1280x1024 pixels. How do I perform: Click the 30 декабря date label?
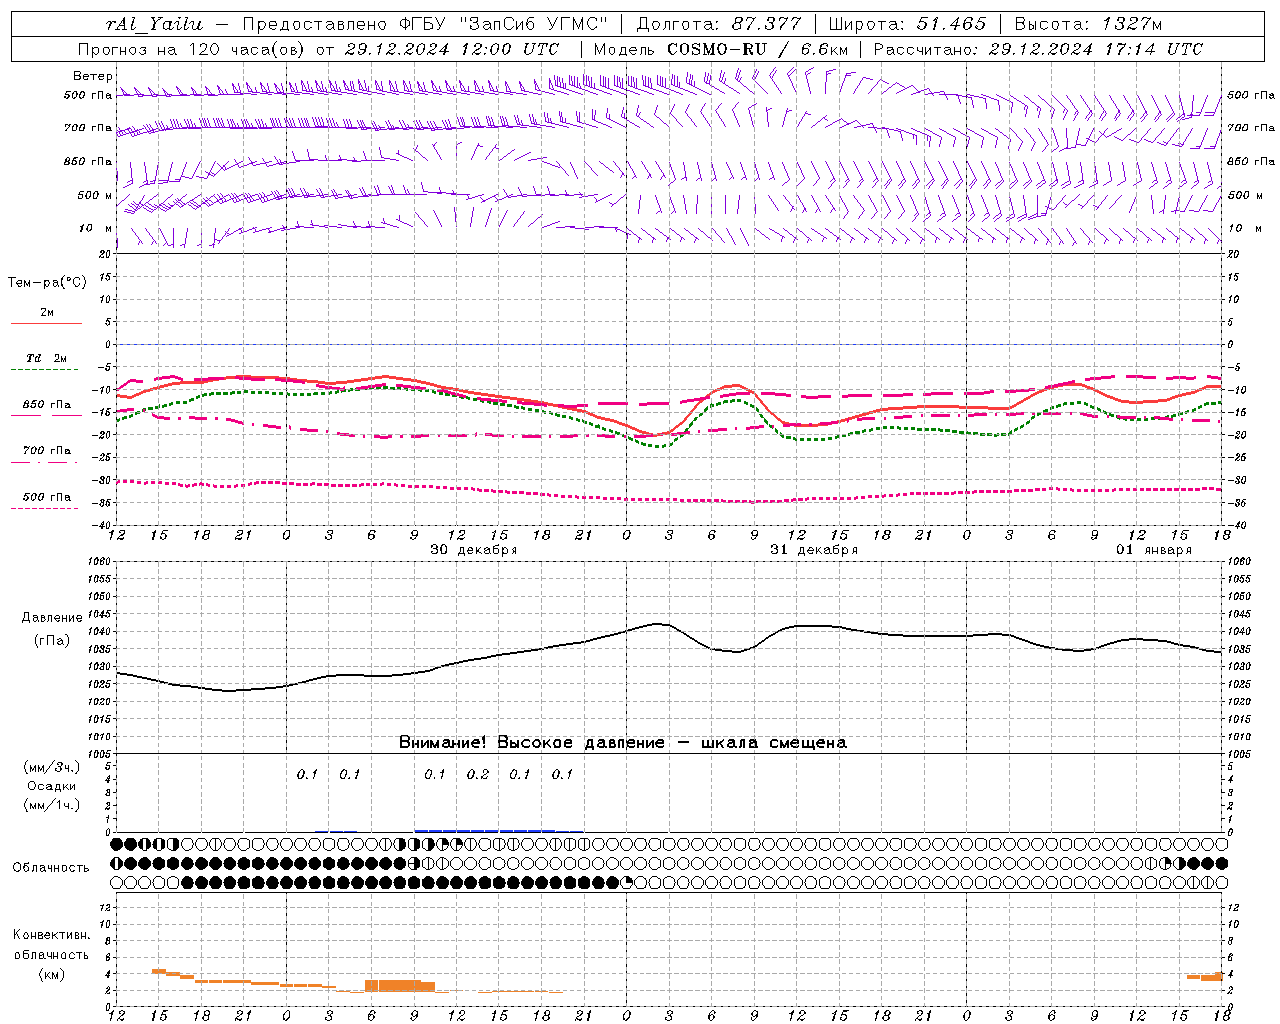click(x=473, y=550)
